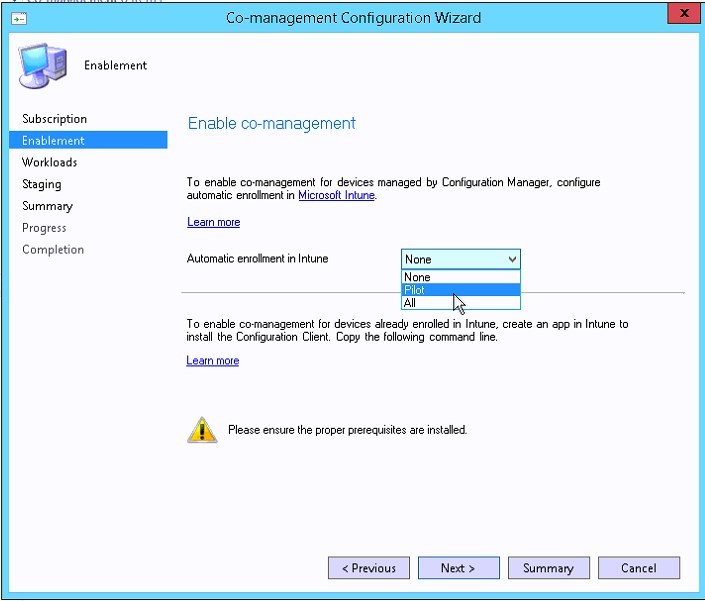The width and height of the screenshot is (705, 601).
Task: Click the prerequisites warning message text
Action: pyautogui.click(x=348, y=430)
